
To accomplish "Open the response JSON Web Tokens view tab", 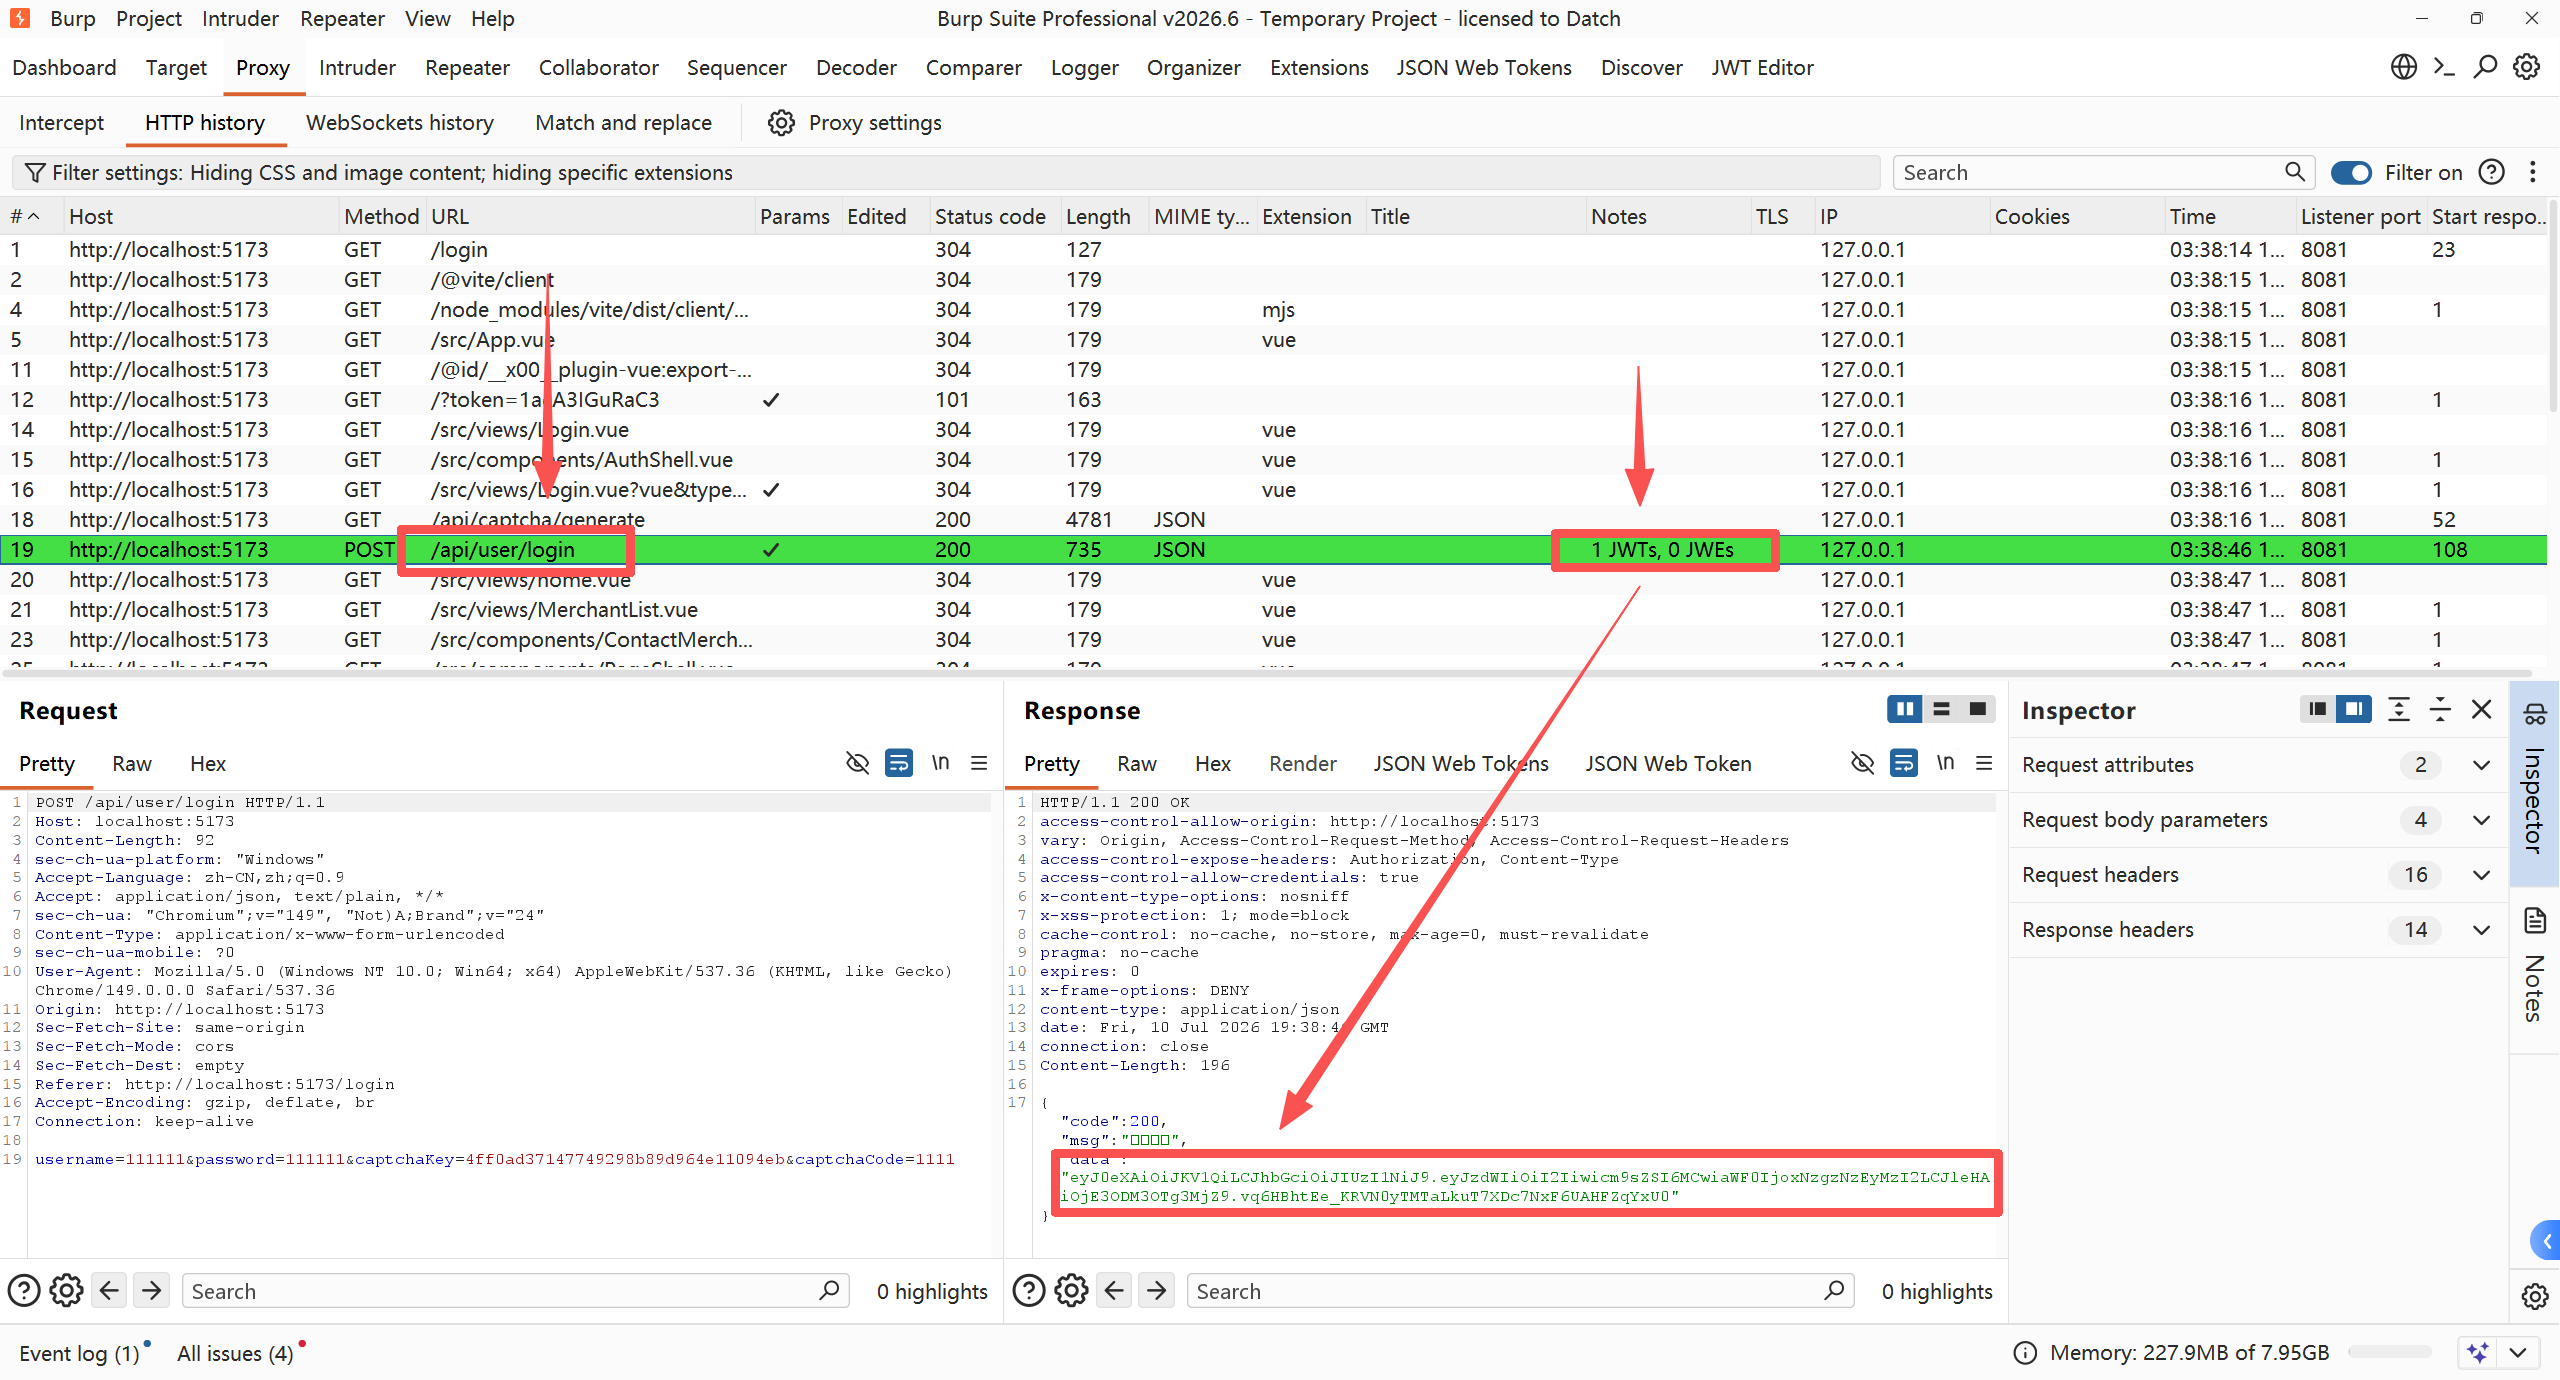I will coord(1460,764).
